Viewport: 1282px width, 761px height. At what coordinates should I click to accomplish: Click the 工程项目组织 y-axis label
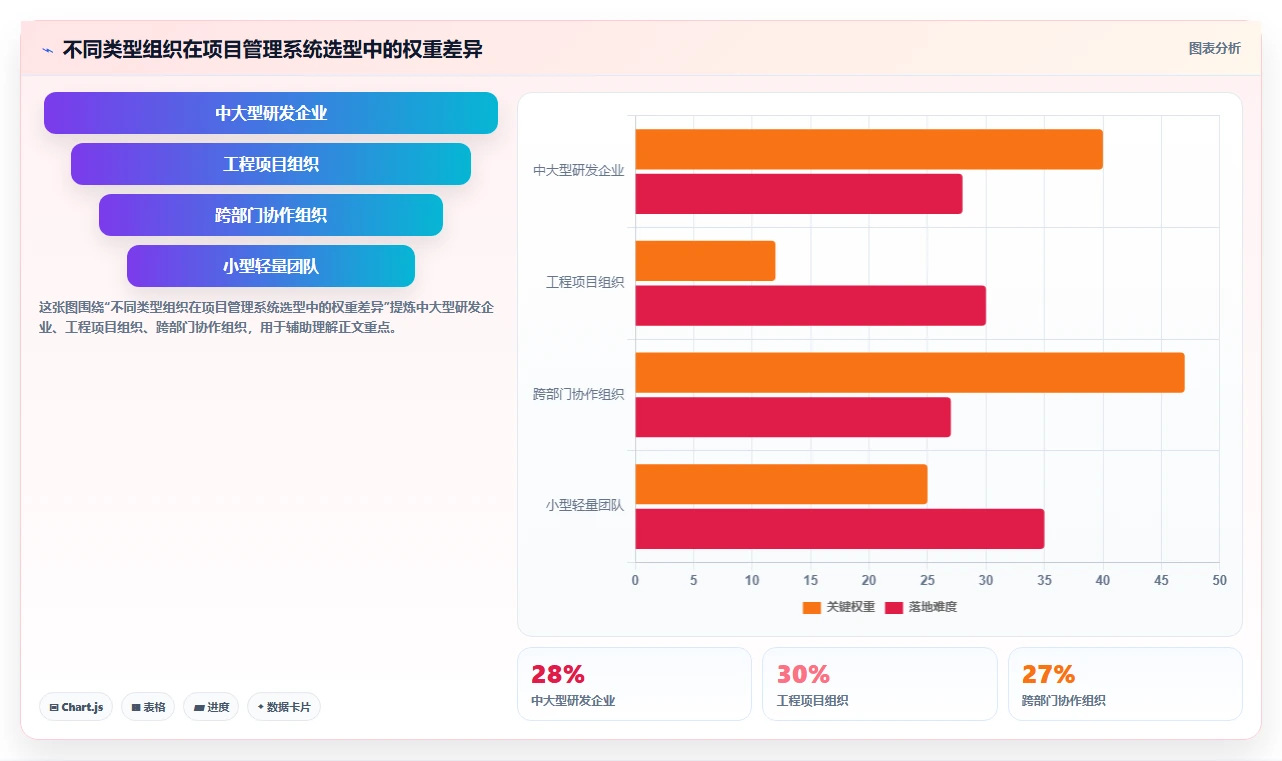coord(585,283)
